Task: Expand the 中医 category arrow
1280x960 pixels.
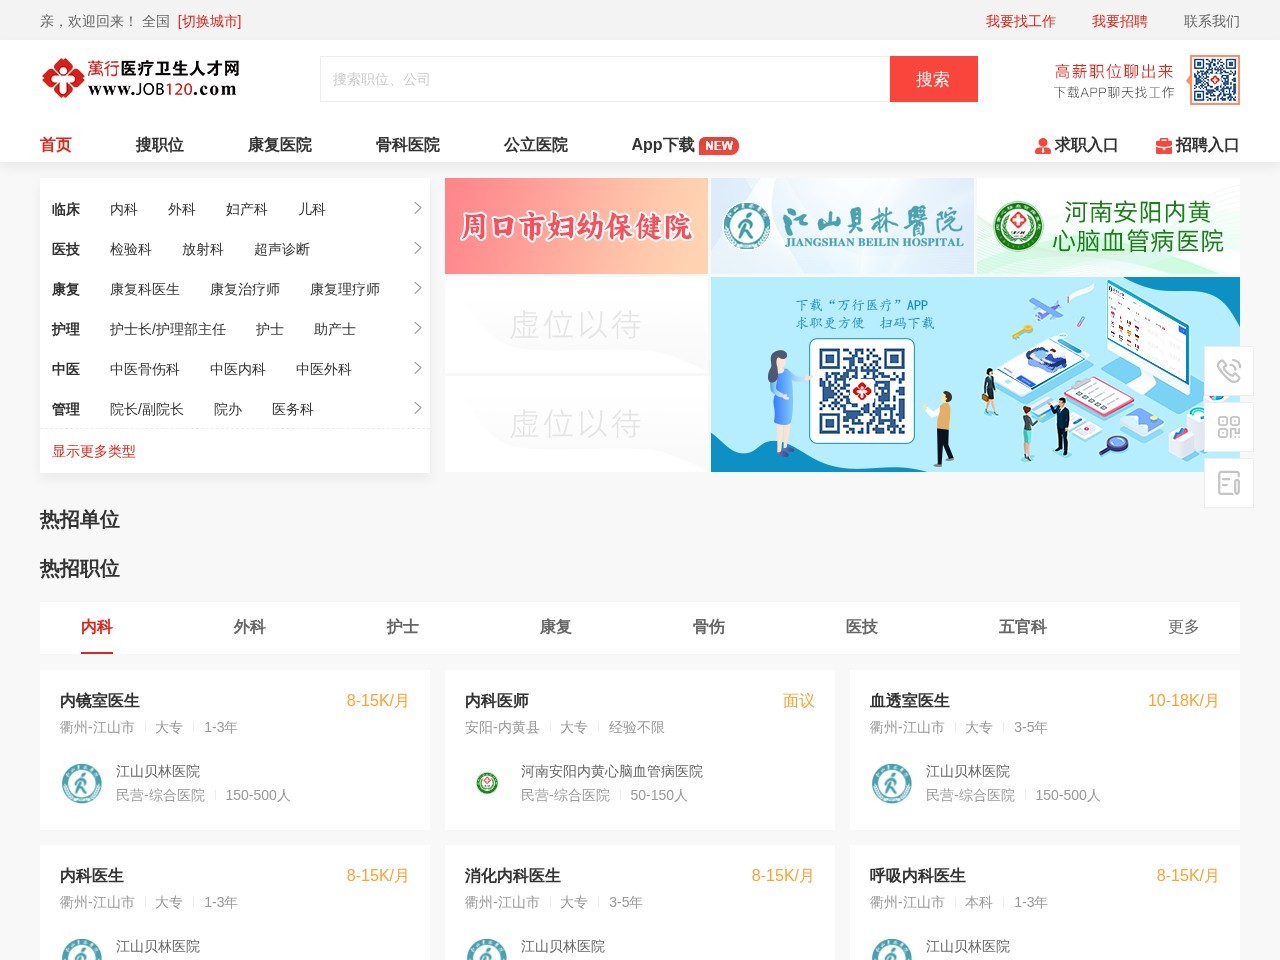Action: point(417,368)
